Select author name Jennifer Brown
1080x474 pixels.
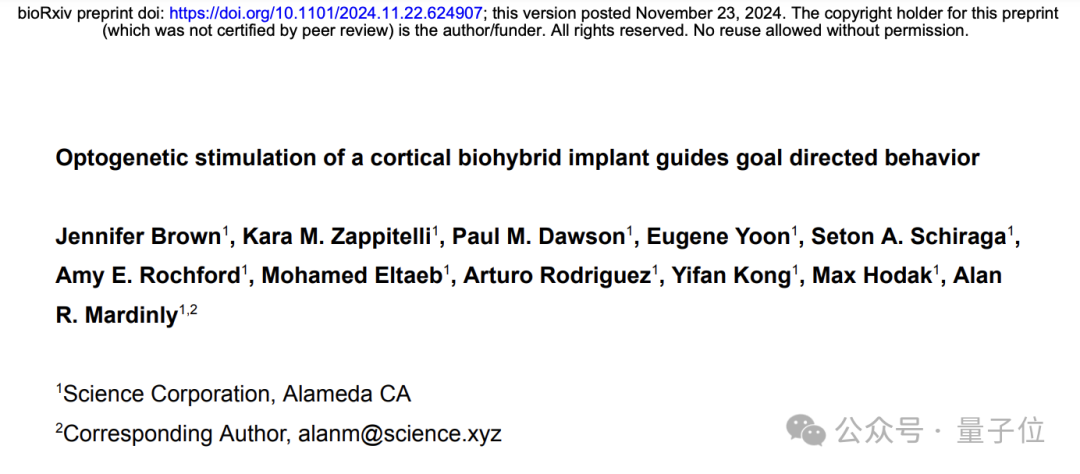pos(138,237)
